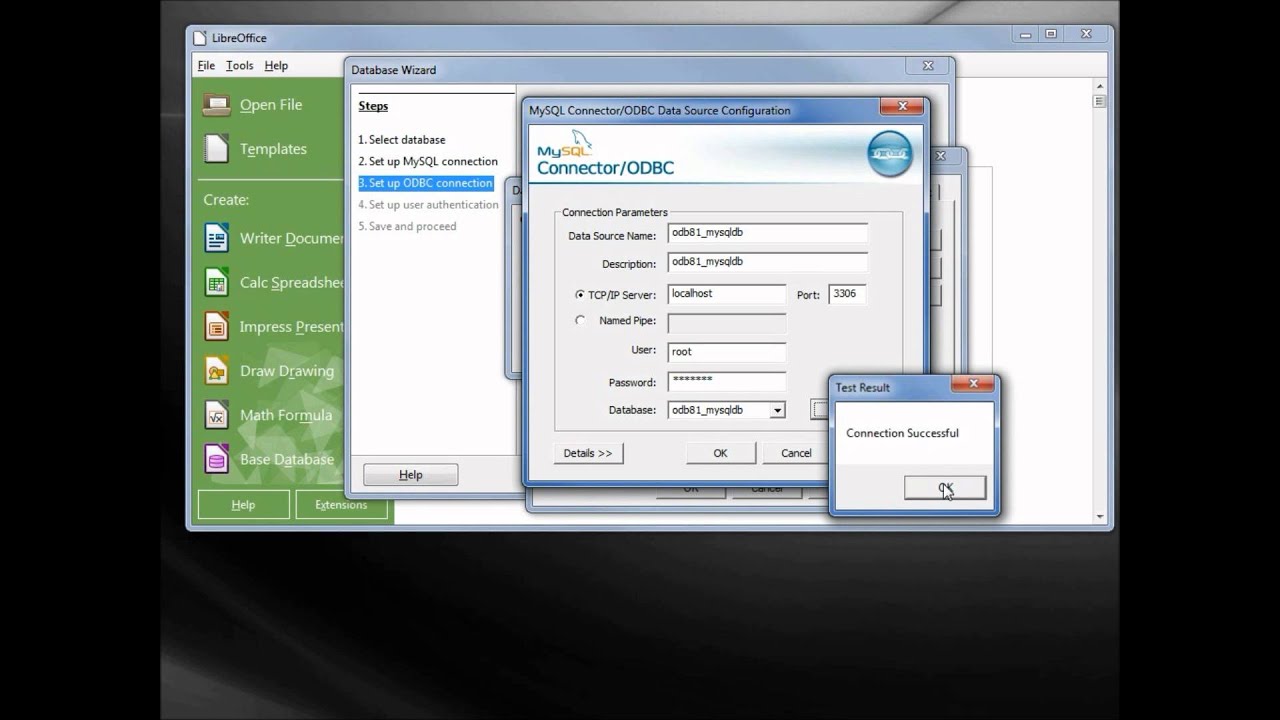The width and height of the screenshot is (1280, 720).
Task: Close the Database Wizard window
Action: 928,66
